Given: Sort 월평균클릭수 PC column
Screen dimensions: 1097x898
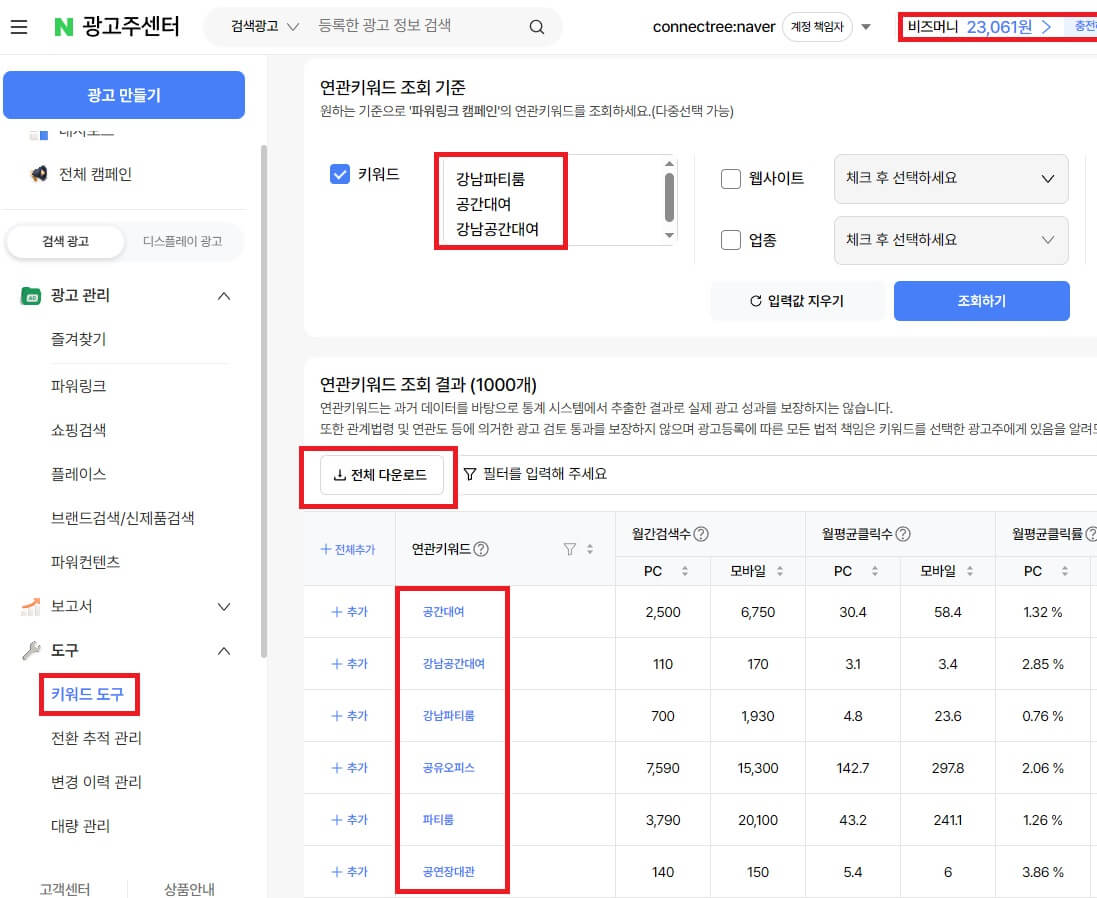Looking at the screenshot, I should (x=875, y=571).
